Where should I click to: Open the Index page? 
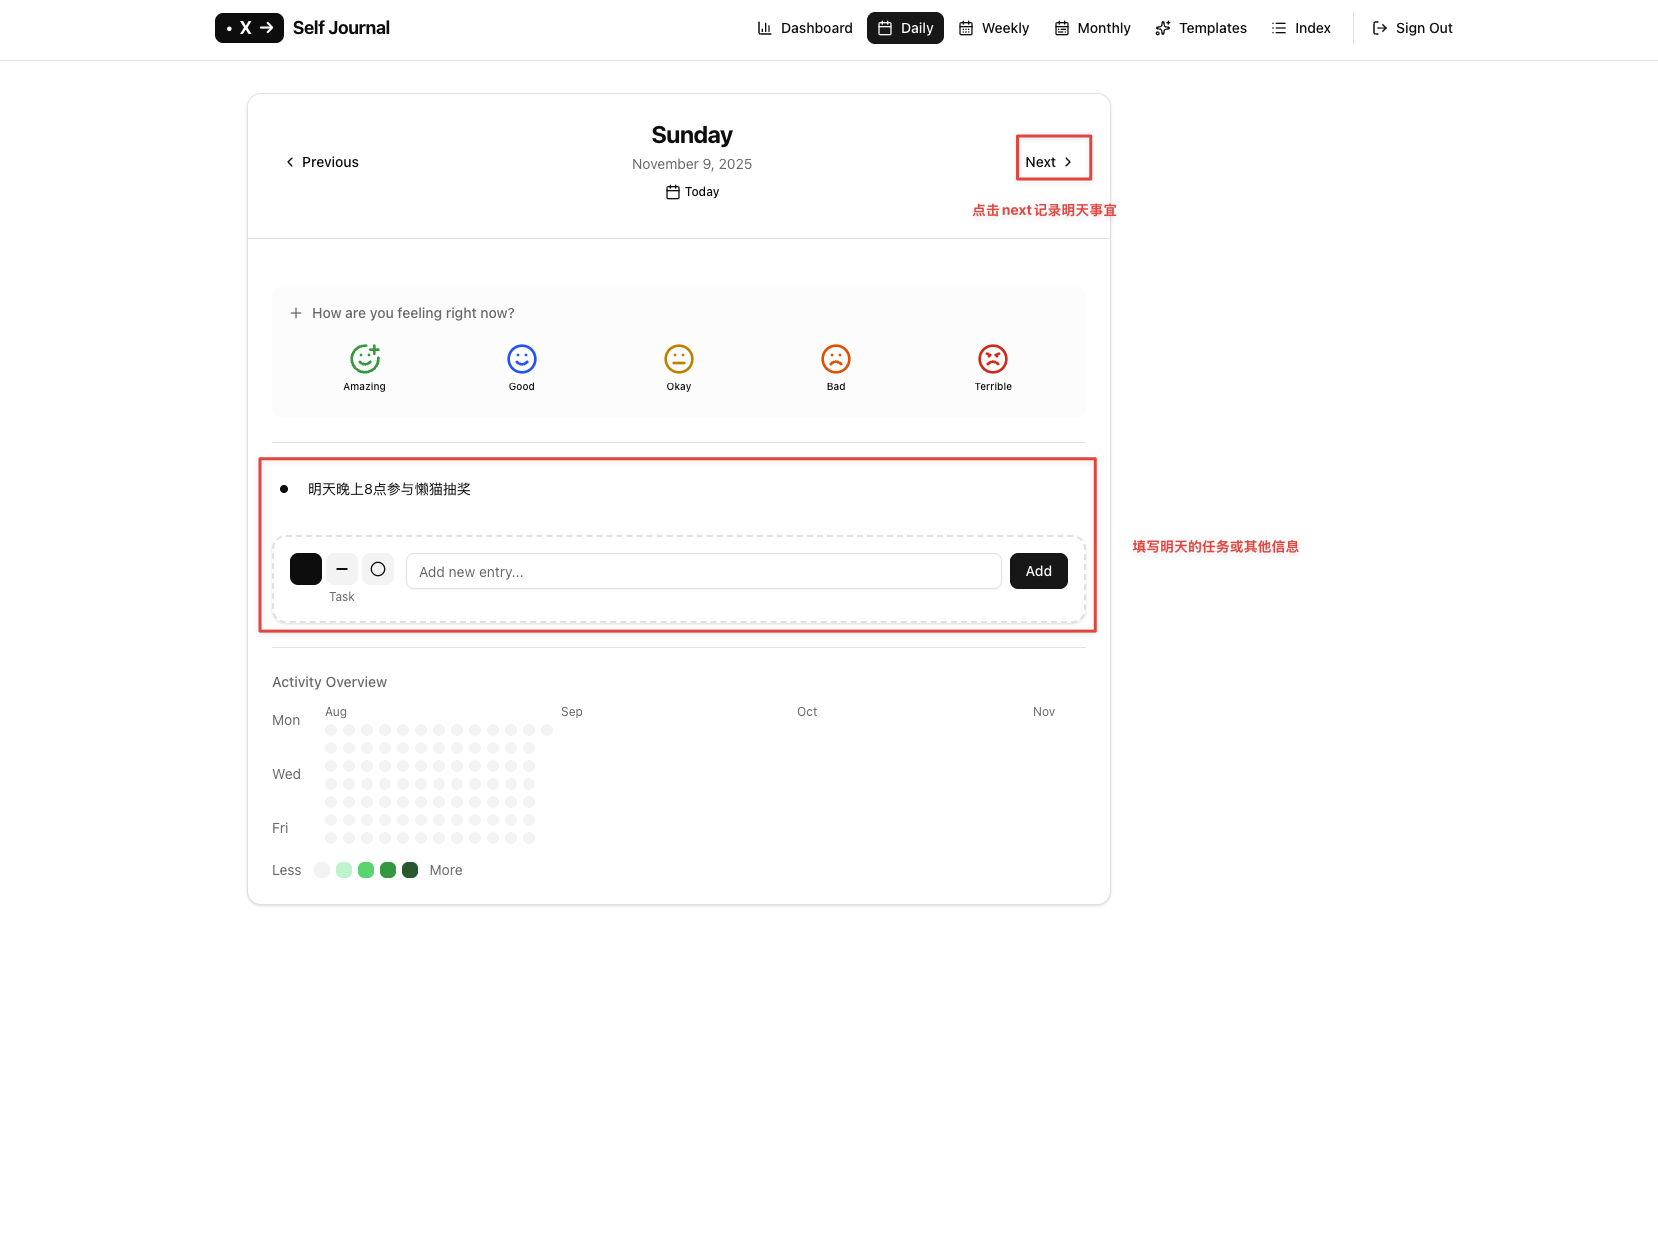(1301, 28)
